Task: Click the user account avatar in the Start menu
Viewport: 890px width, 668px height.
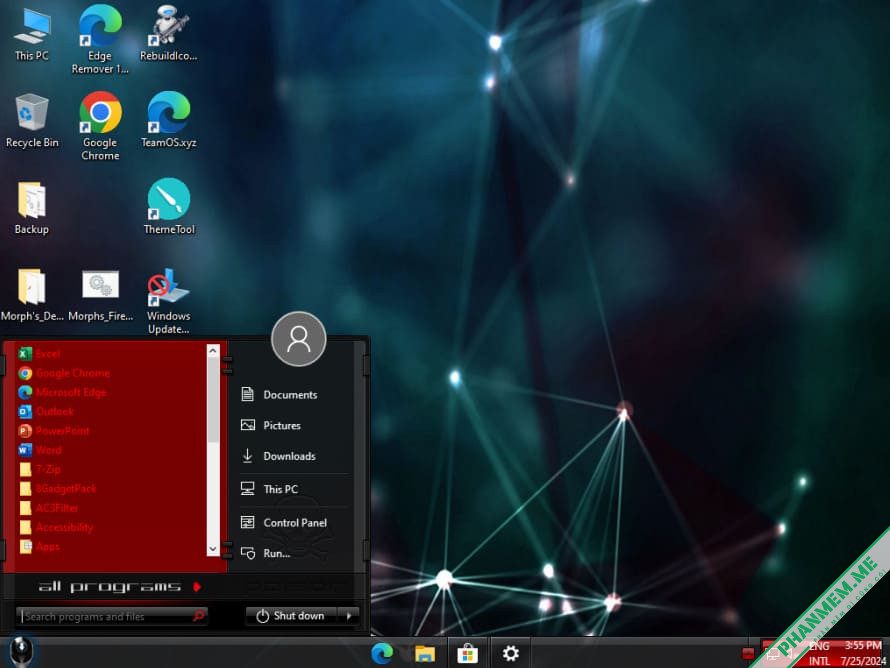Action: point(299,339)
